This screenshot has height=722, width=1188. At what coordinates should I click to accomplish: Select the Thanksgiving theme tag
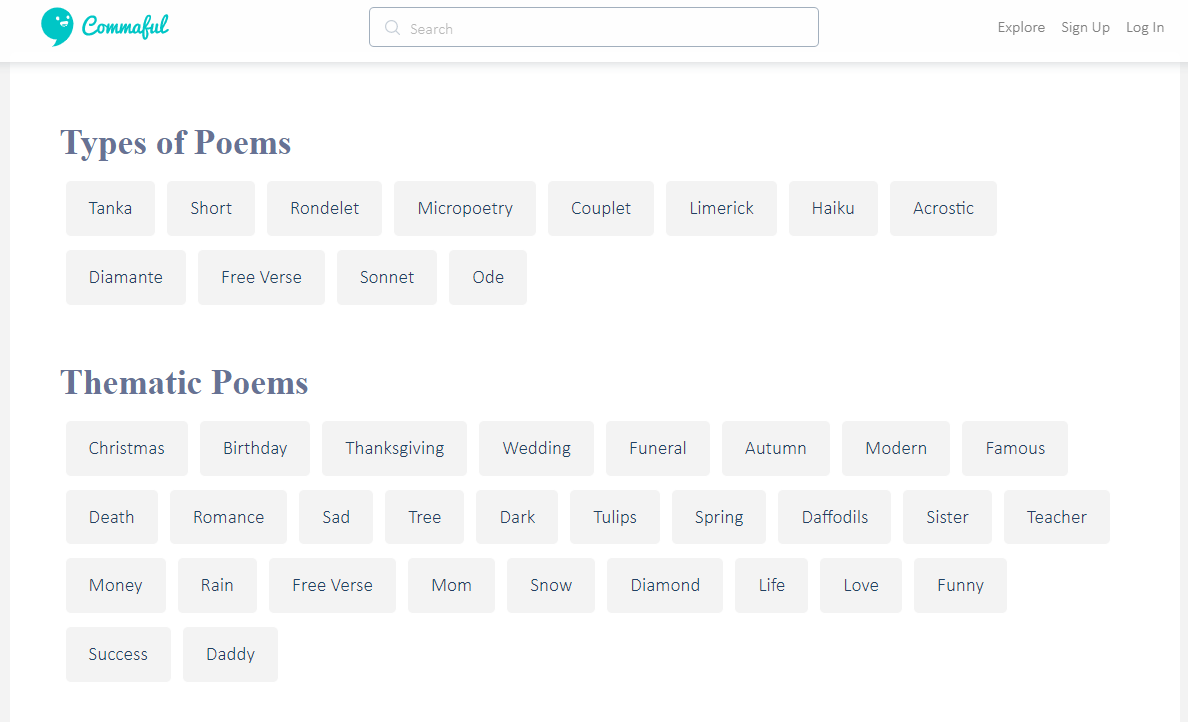click(394, 448)
